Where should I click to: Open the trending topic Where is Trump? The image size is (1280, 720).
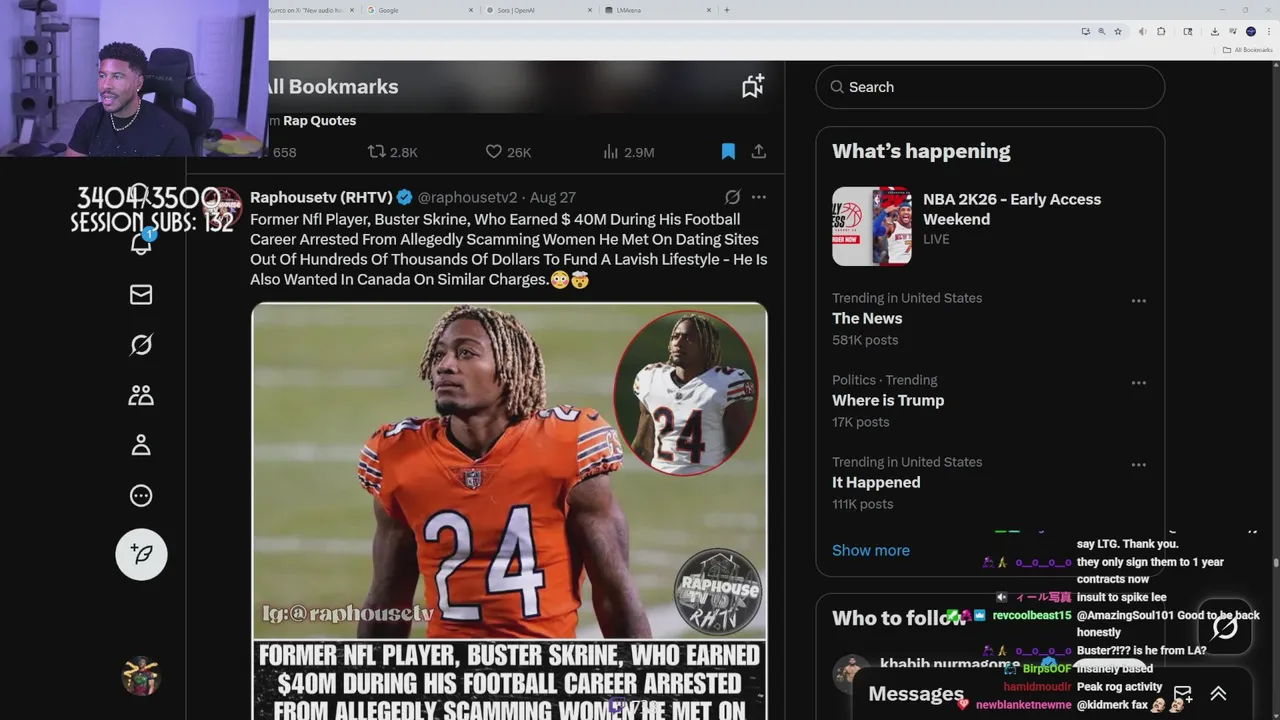888,400
